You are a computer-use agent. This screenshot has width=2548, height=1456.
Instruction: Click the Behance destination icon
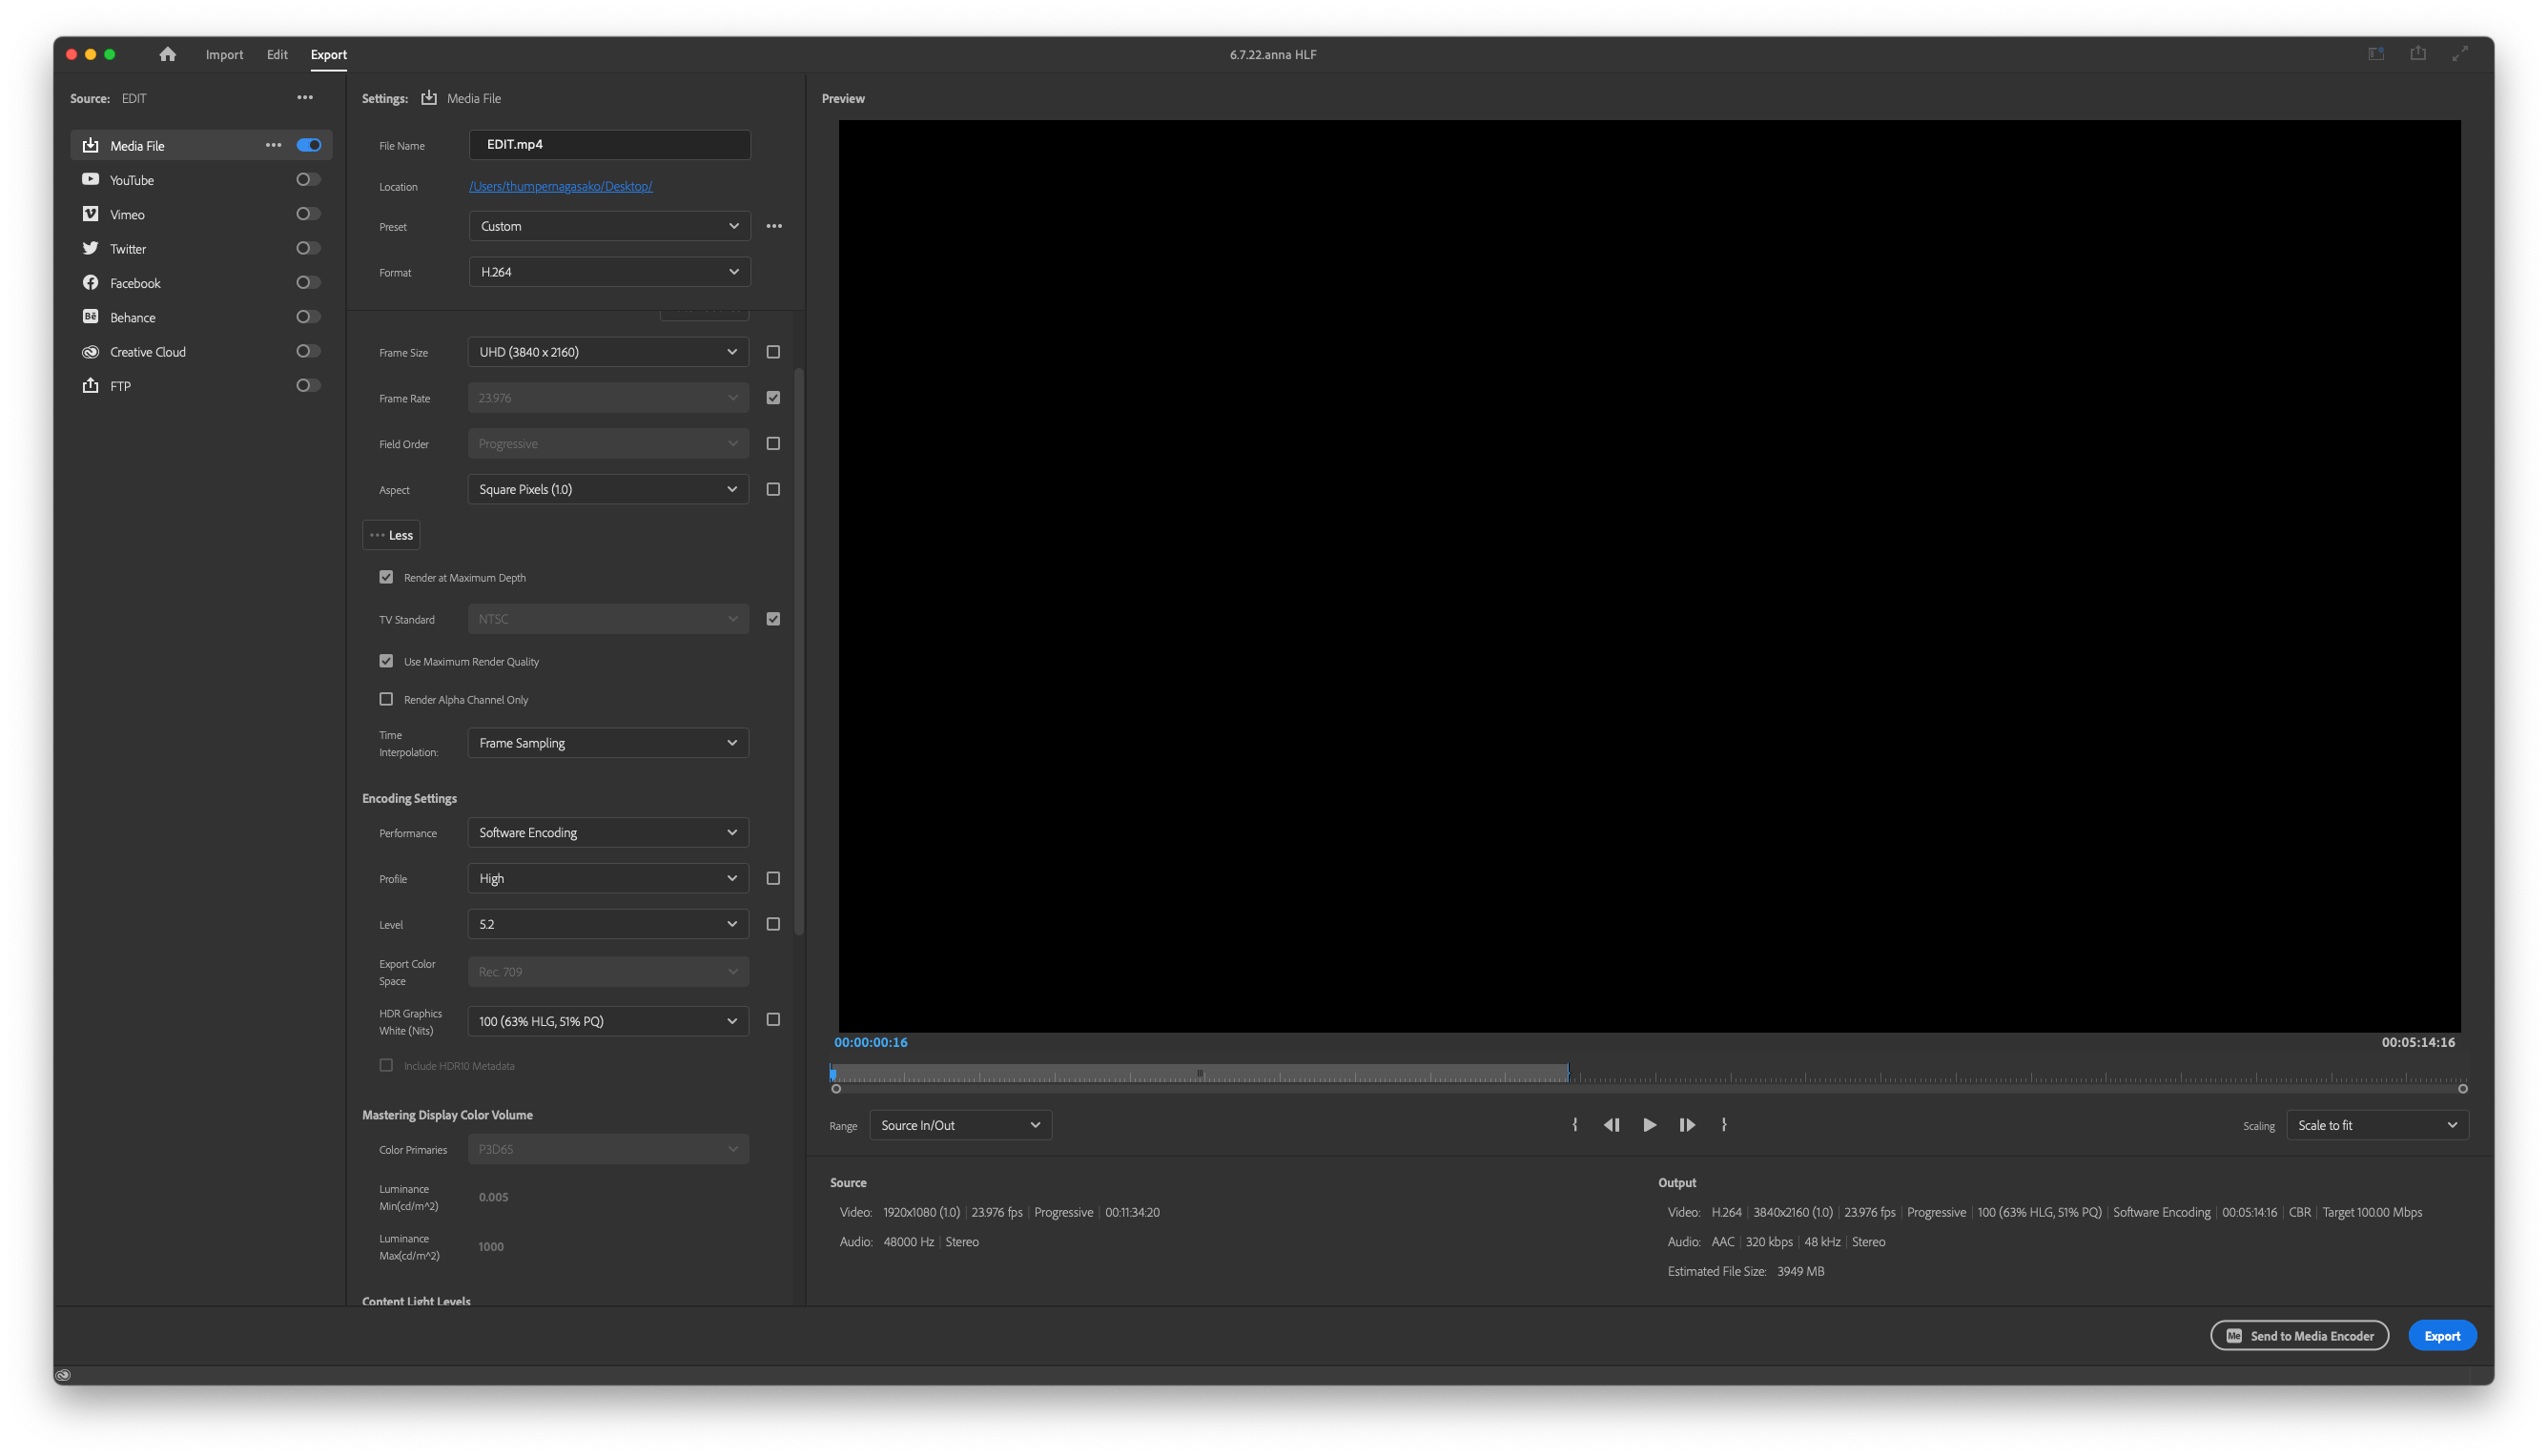click(90, 317)
